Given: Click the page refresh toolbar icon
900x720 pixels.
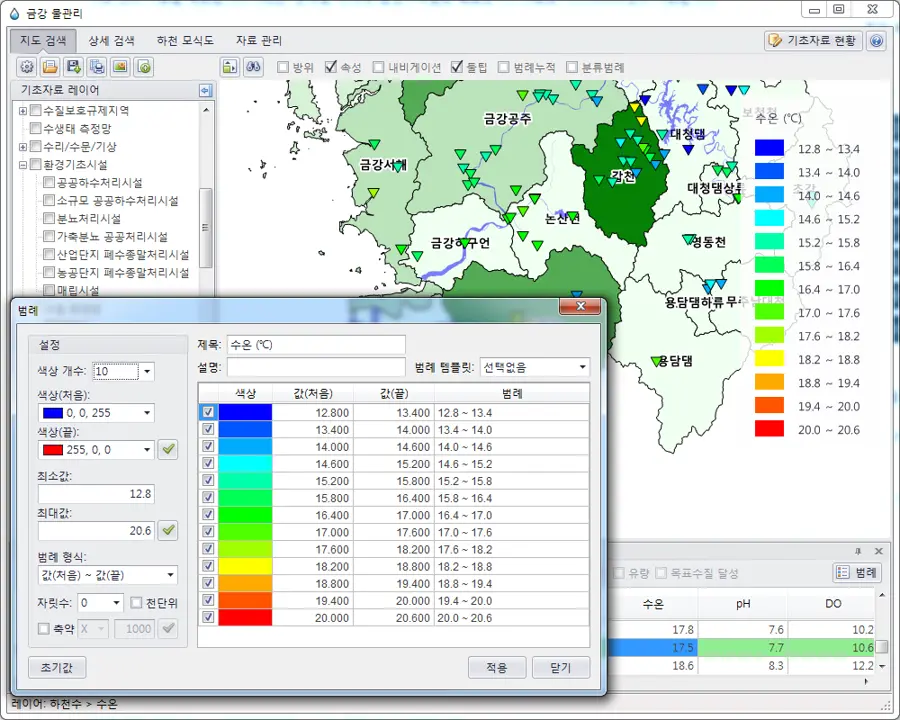Looking at the screenshot, I should tap(144, 67).
